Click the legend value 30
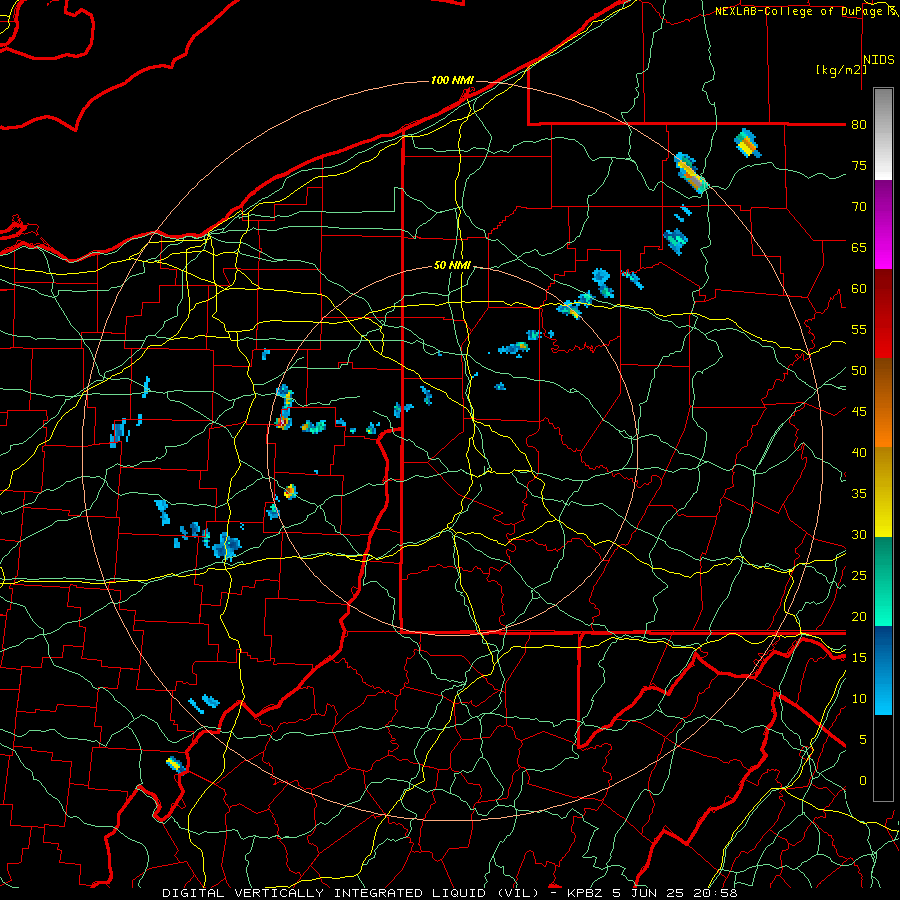 [859, 534]
